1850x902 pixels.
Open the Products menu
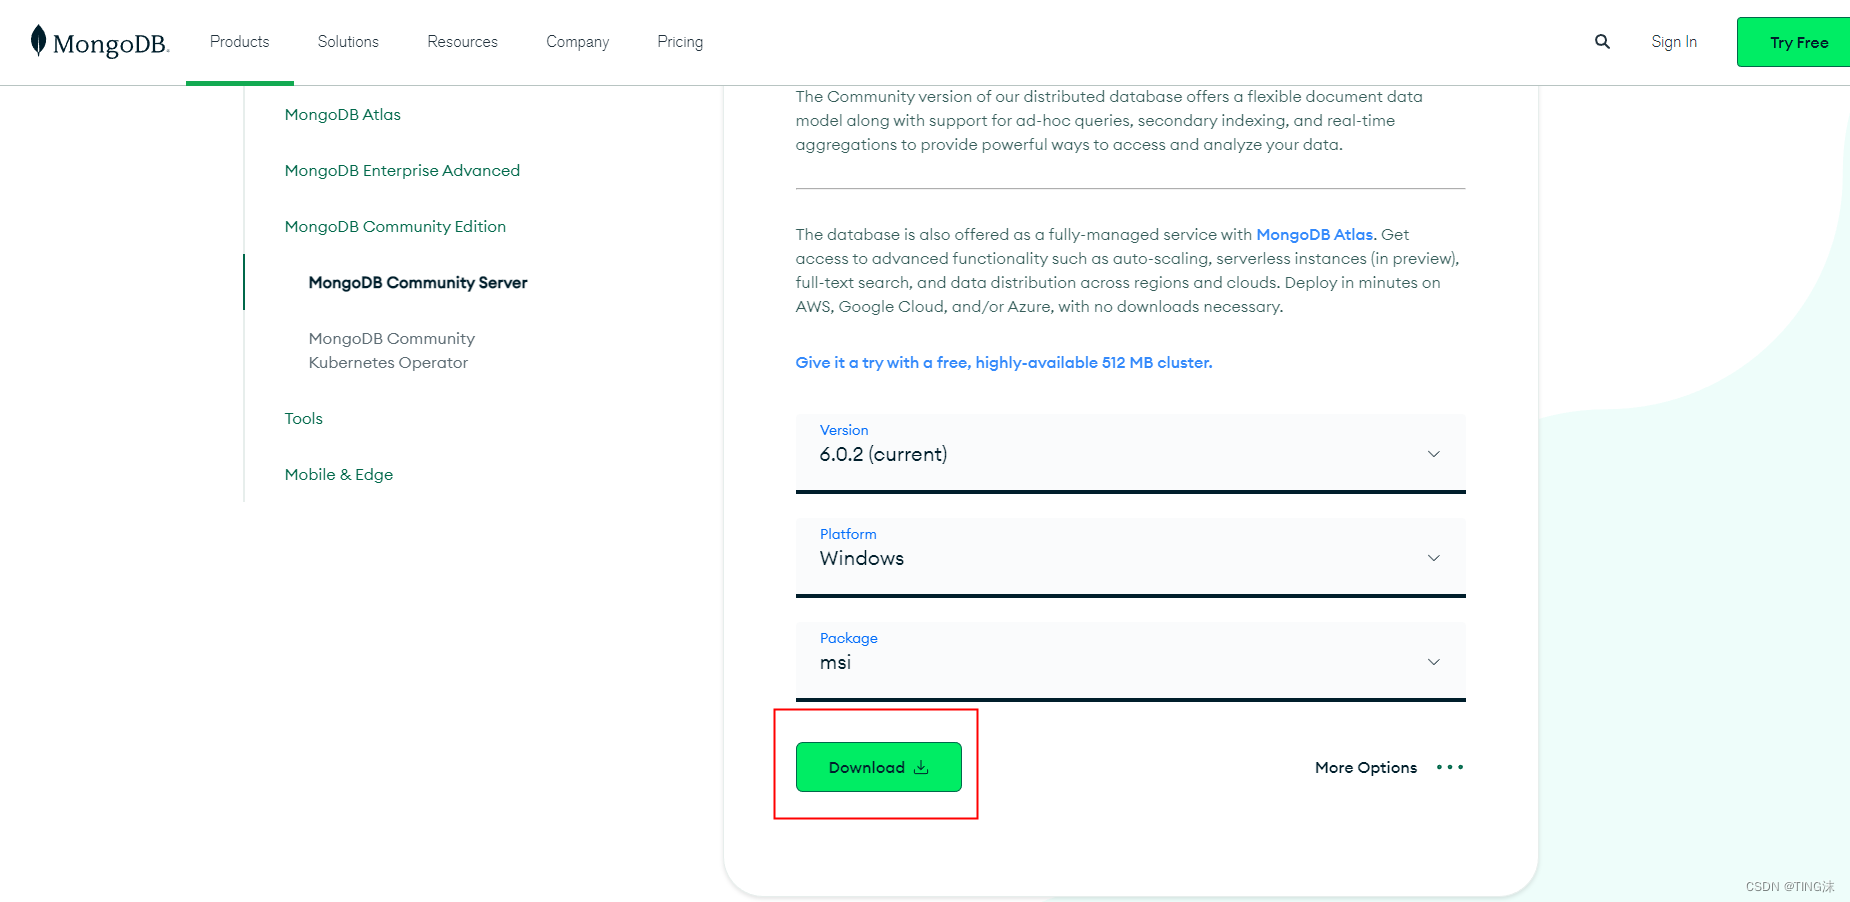coord(239,42)
